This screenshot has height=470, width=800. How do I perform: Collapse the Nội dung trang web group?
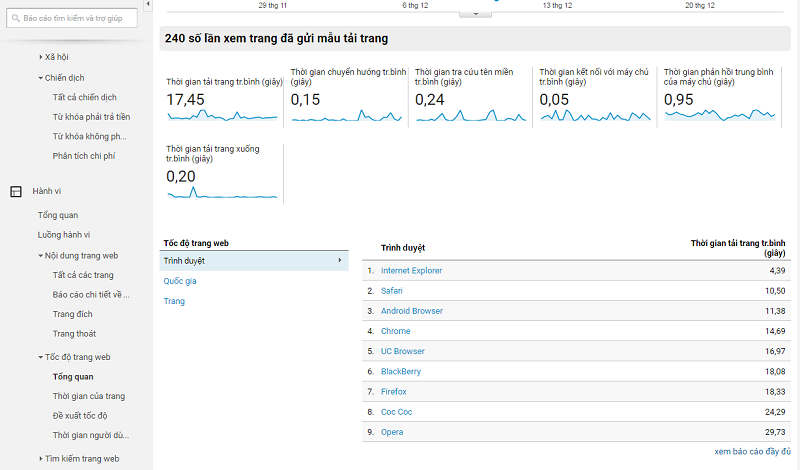click(x=41, y=256)
